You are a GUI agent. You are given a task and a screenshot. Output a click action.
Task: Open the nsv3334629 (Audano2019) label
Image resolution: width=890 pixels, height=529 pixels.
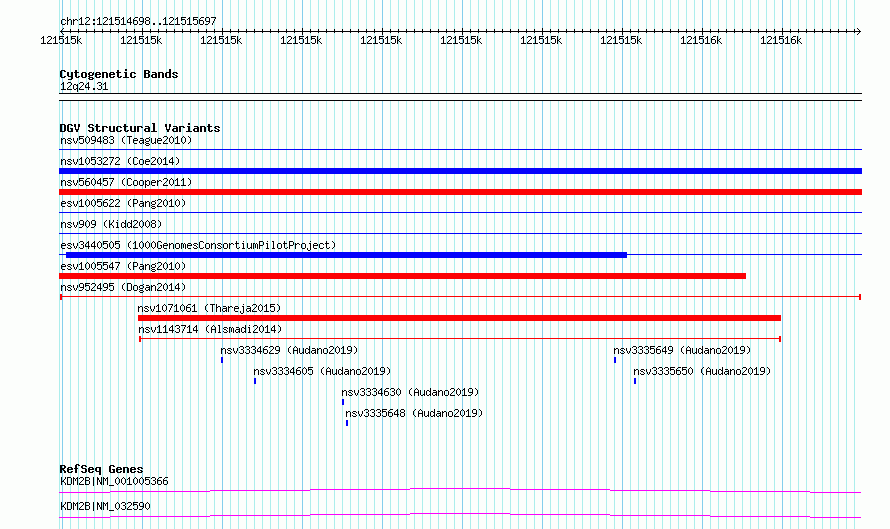(x=289, y=350)
